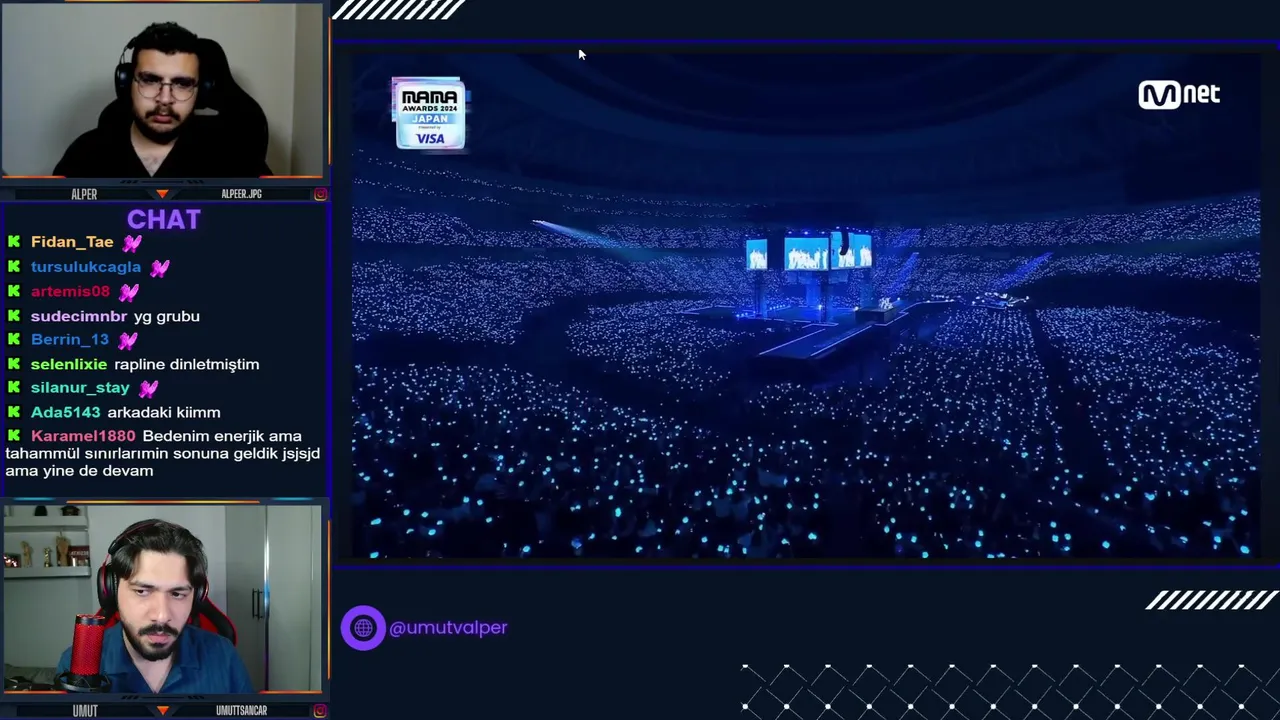This screenshot has height=720, width=1280.
Task: Open the @umutvalper handle link
Action: [448, 628]
